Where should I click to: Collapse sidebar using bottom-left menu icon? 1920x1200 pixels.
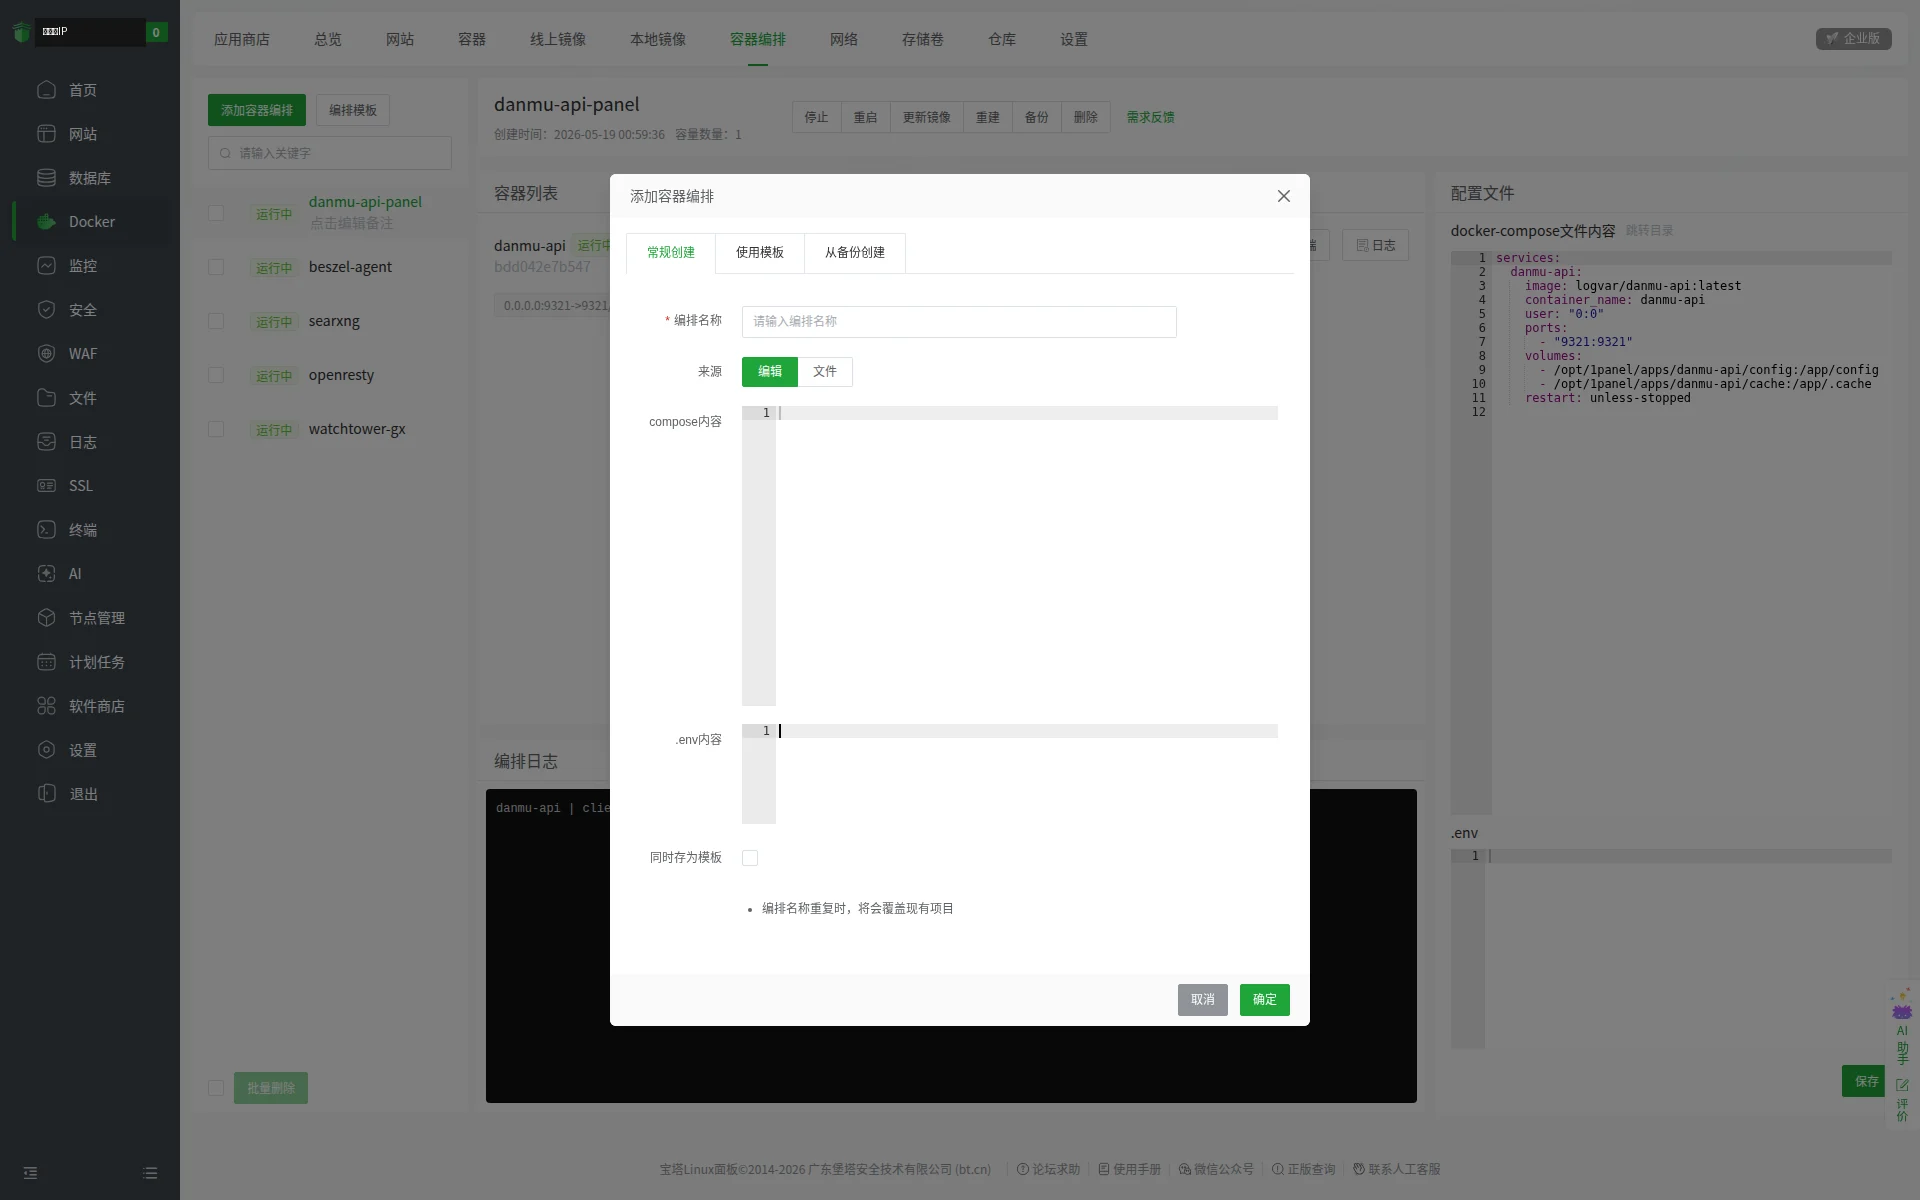tap(30, 1173)
